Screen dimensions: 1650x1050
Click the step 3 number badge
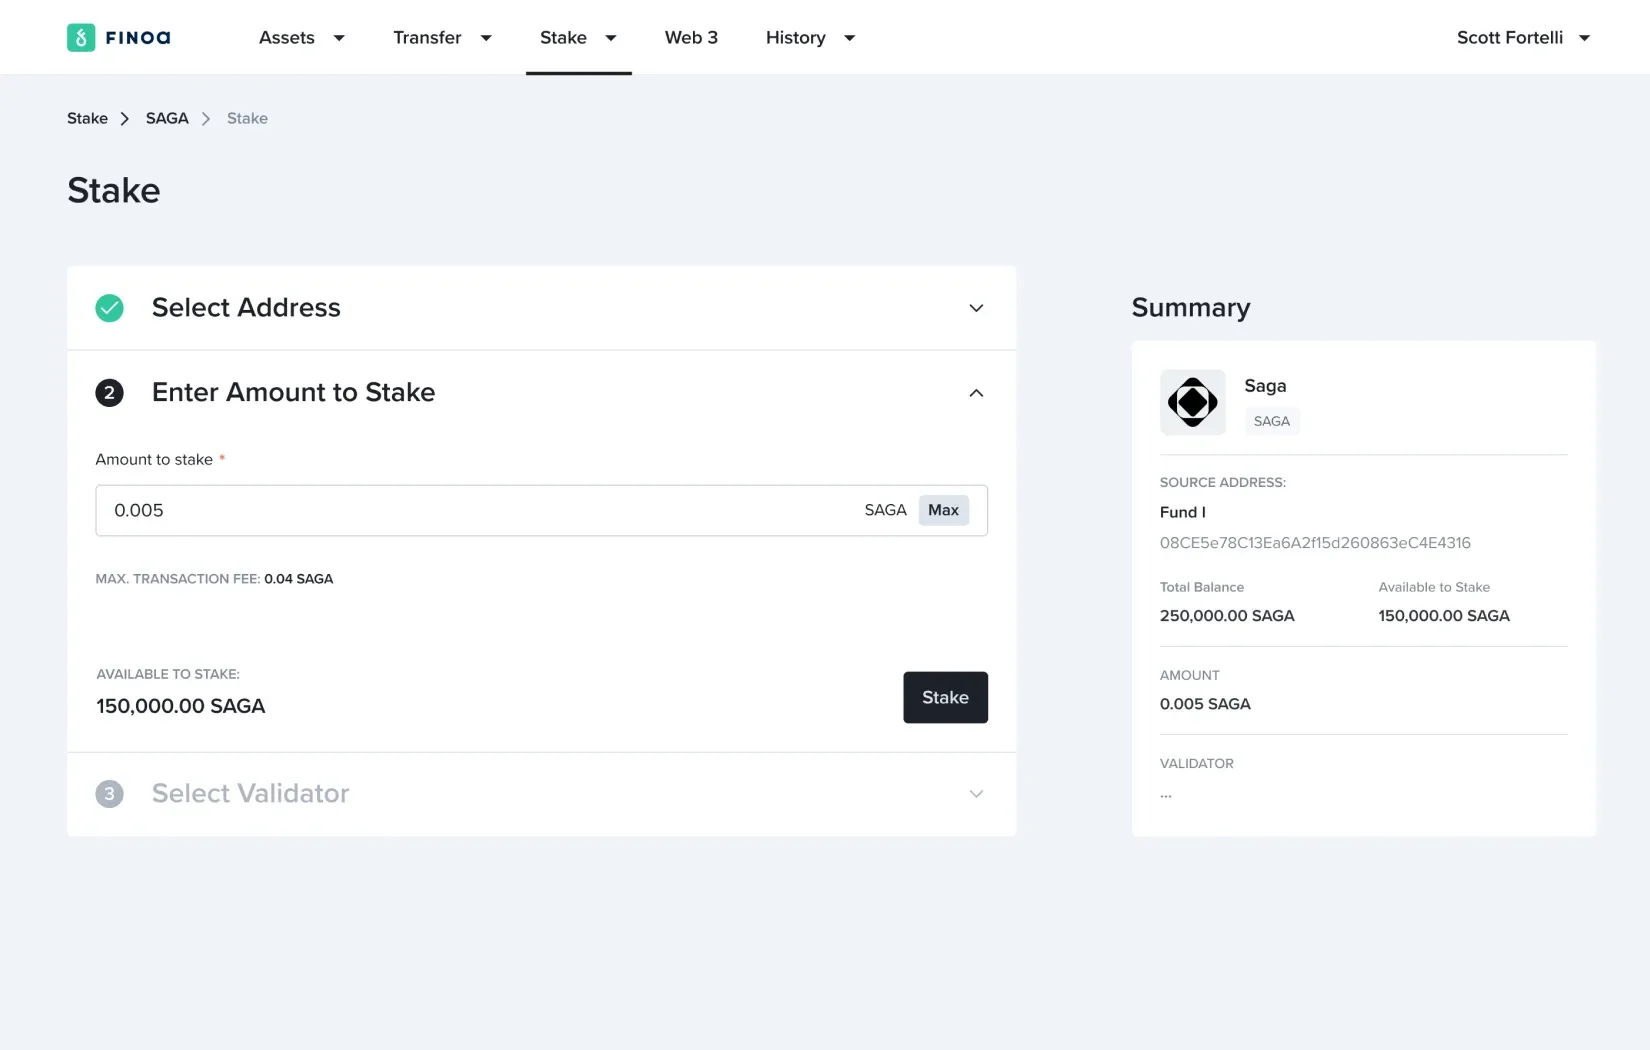coord(109,794)
